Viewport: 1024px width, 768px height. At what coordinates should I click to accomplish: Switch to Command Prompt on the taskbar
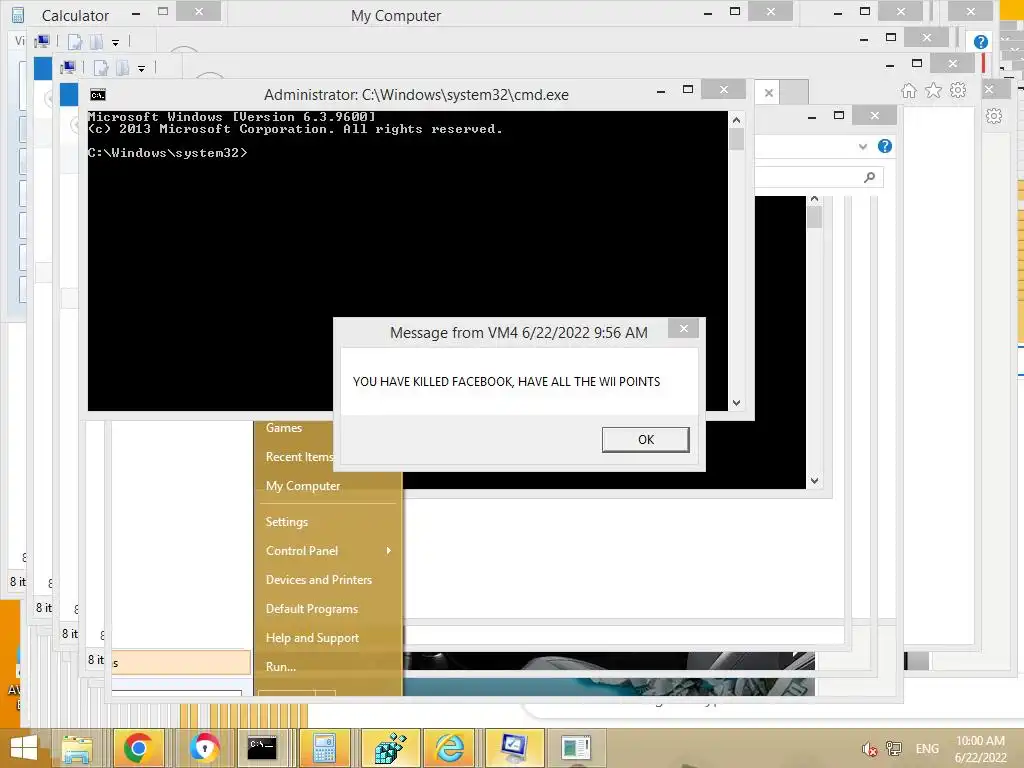(261, 748)
